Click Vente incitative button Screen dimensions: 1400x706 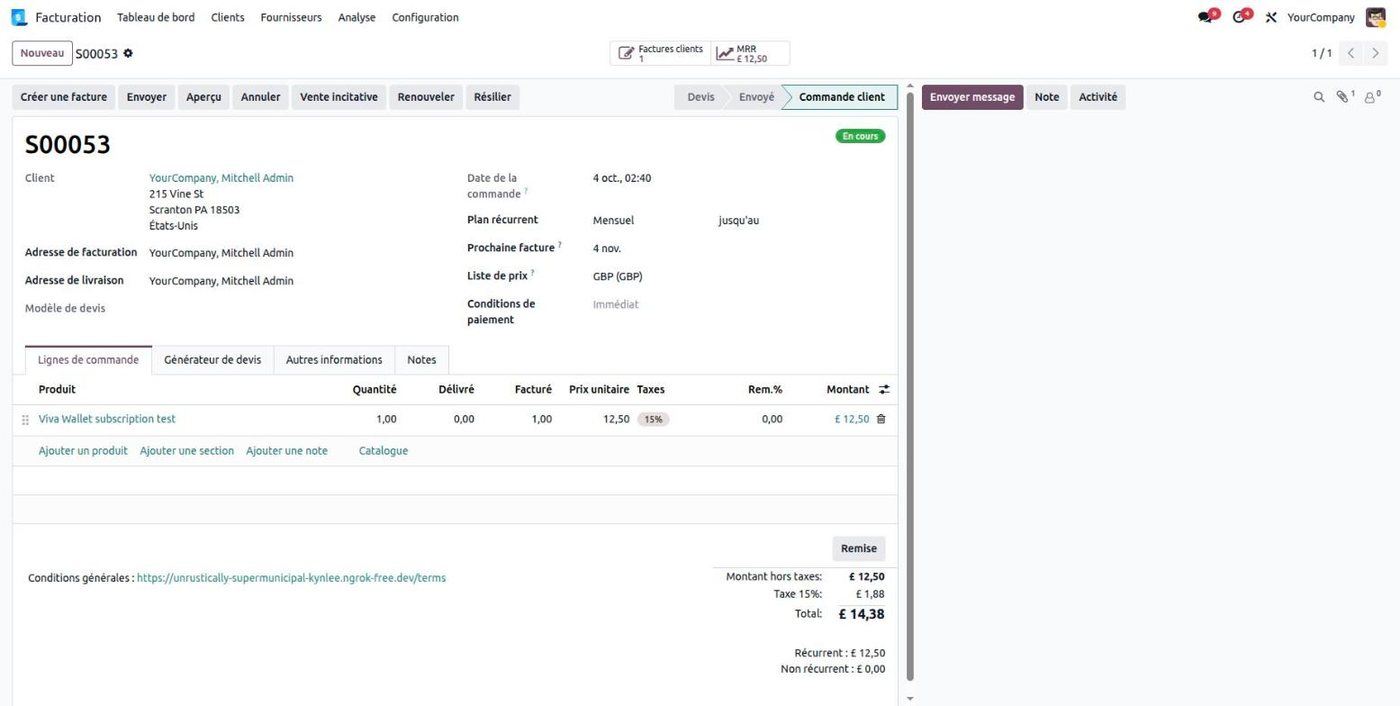tap(339, 97)
